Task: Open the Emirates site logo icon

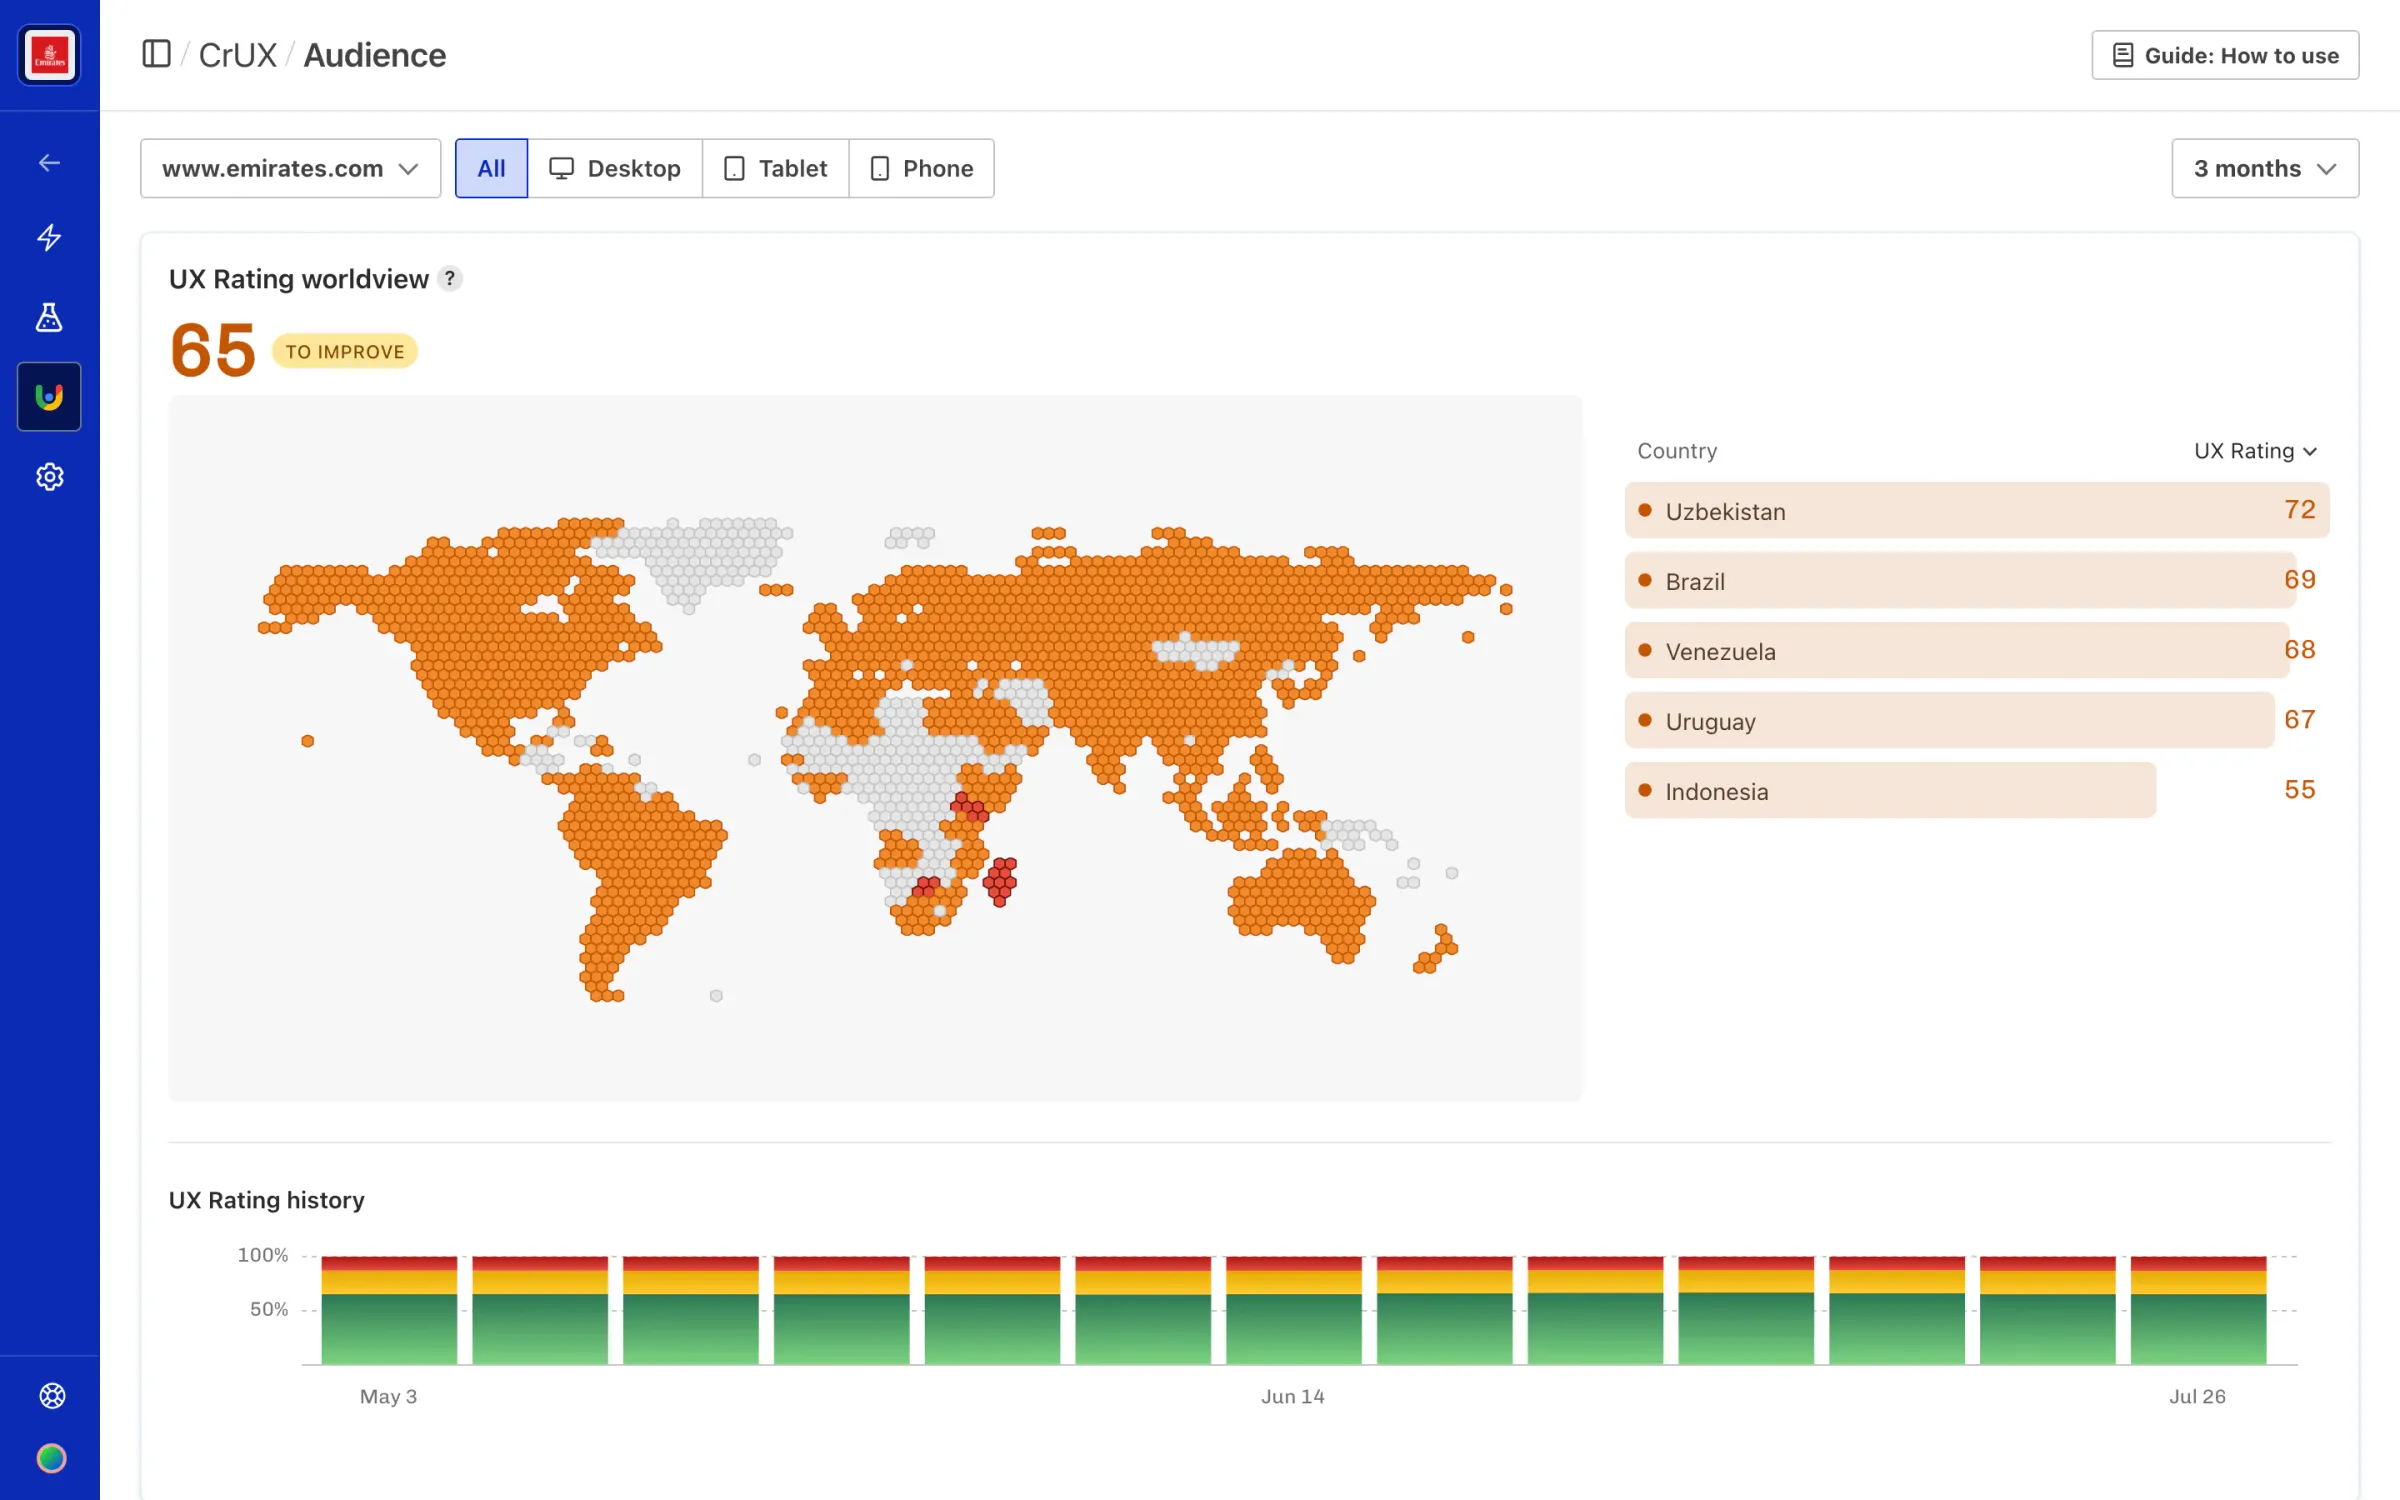Action: coord(49,55)
